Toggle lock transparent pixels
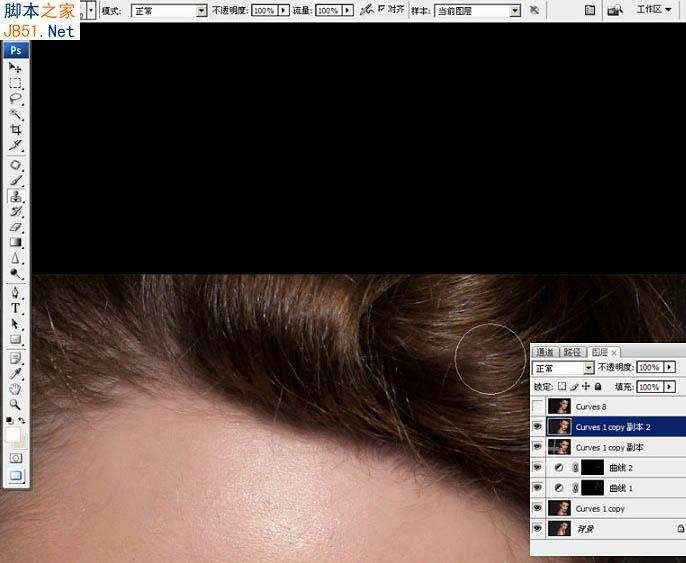686x563 pixels. (562, 387)
